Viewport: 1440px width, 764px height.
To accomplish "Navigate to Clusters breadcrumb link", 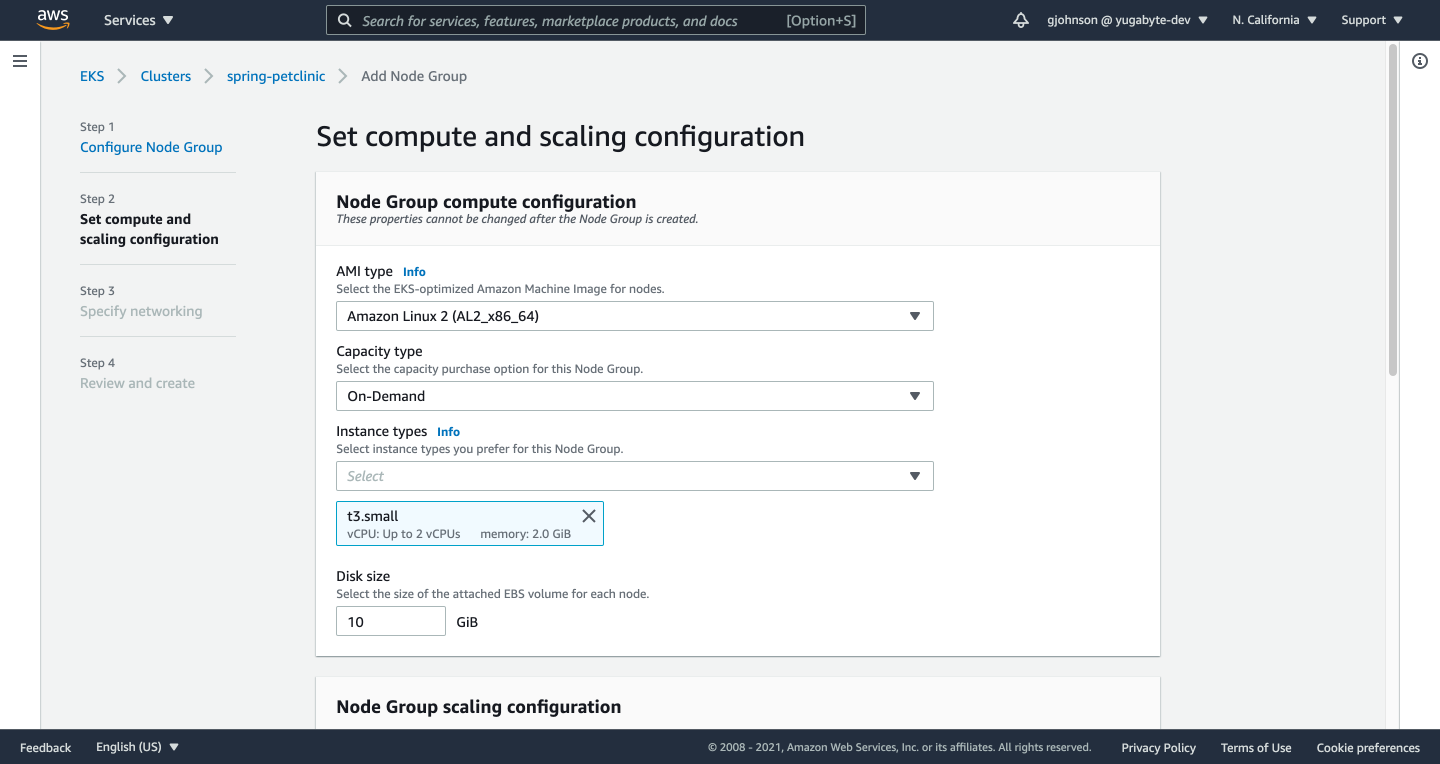I will (x=165, y=76).
